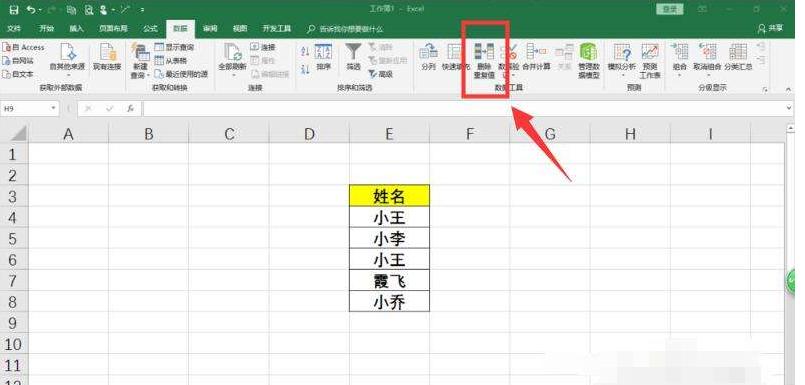Image resolution: width=805 pixels, height=385 pixels.
Task: Click the Data Validation (数据验证) icon
Action: pyautogui.click(x=509, y=51)
